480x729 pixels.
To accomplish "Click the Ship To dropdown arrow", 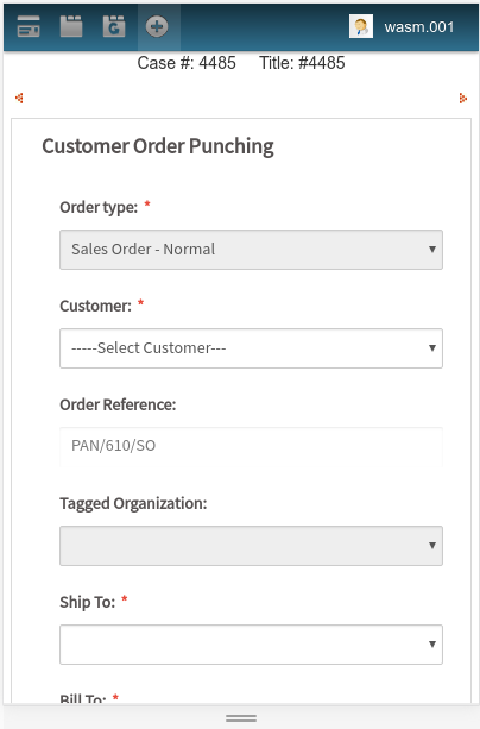I will tap(432, 644).
